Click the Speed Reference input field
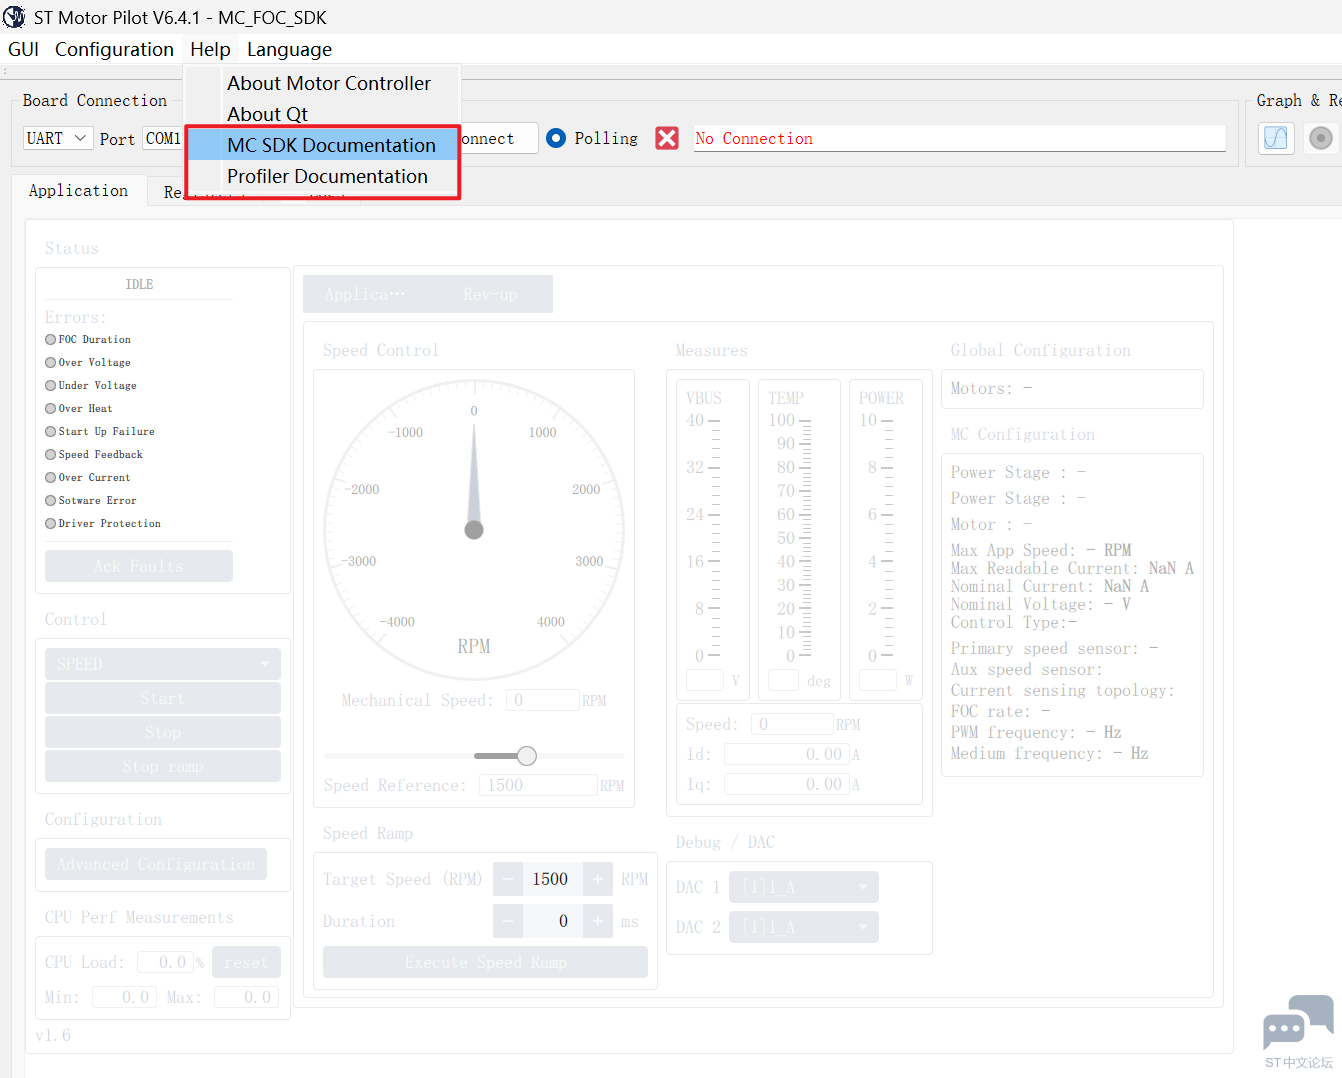 point(538,785)
